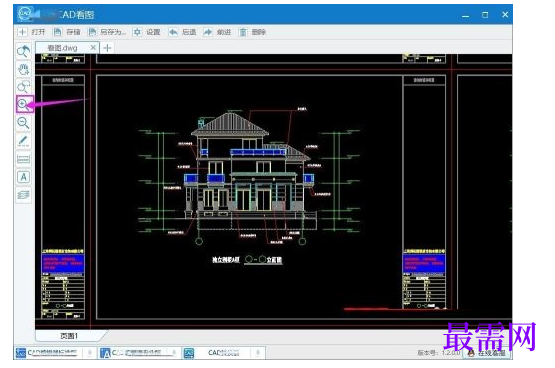Open 设置 (Settings) gear icon
Screen dimensions: 555x368
[x=137, y=32]
